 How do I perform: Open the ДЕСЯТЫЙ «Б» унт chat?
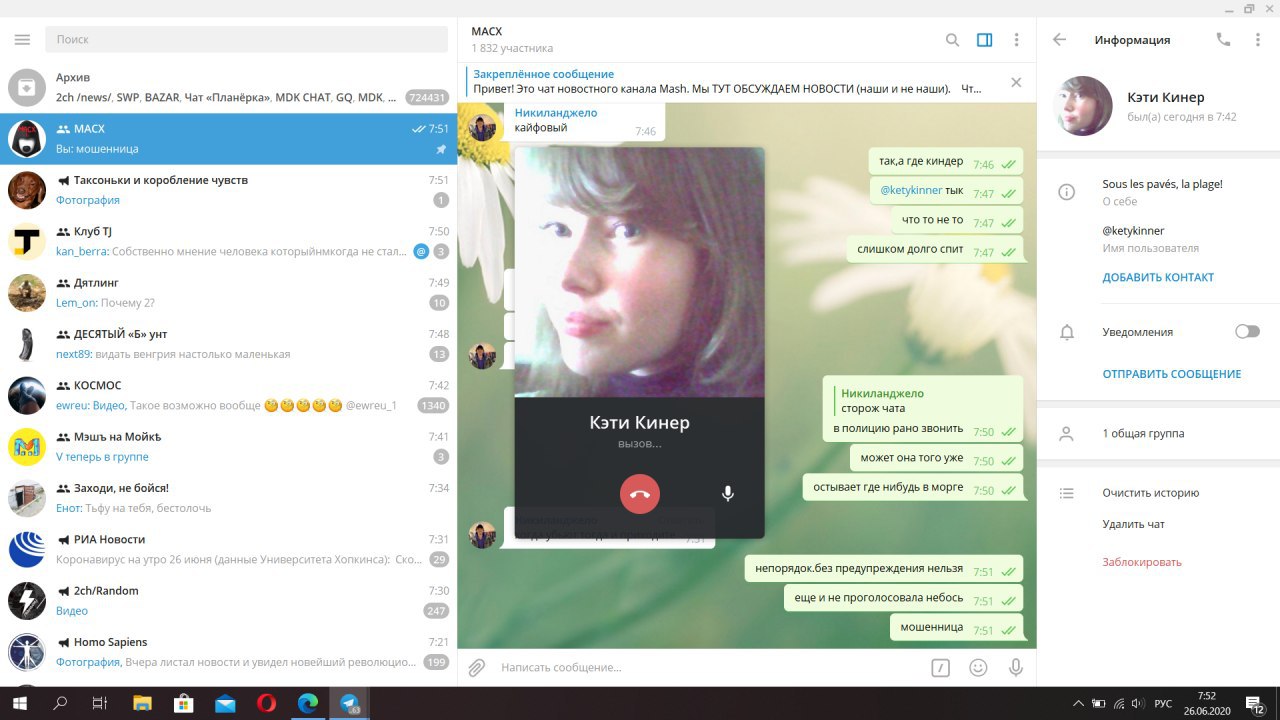pyautogui.click(x=228, y=344)
